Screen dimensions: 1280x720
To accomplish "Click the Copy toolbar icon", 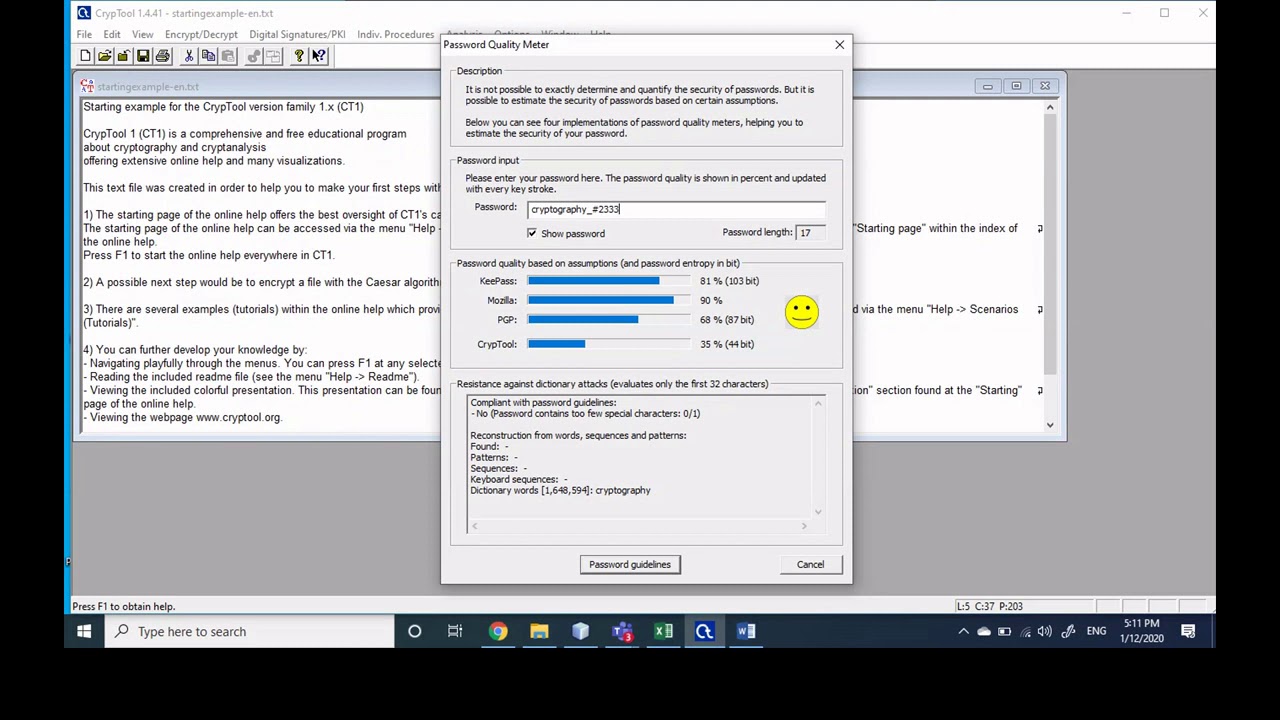I will click(208, 56).
